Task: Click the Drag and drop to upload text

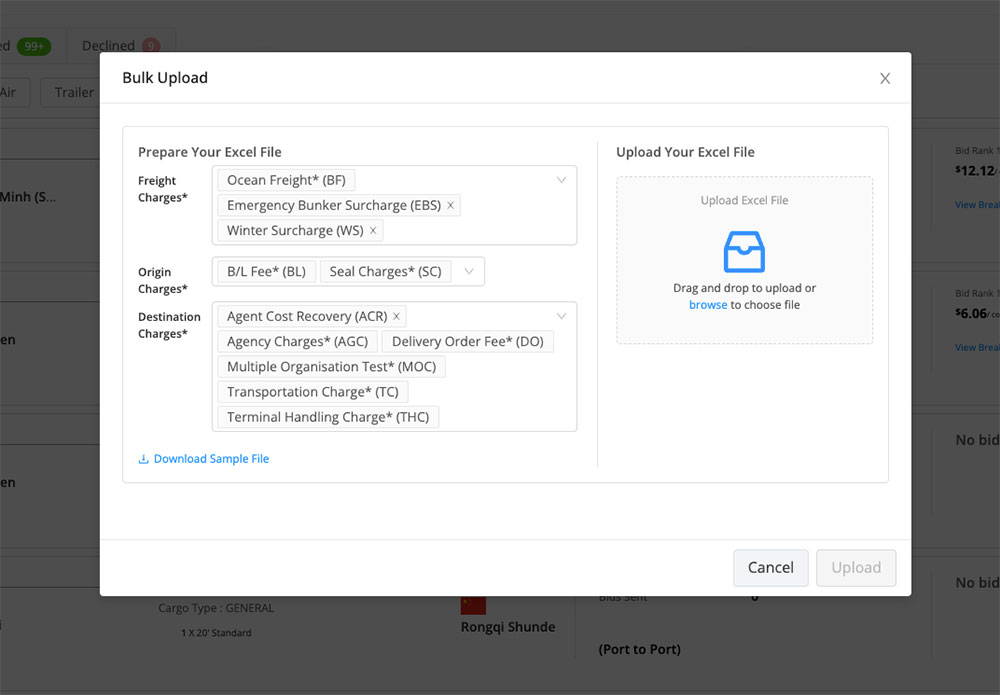Action: point(744,288)
